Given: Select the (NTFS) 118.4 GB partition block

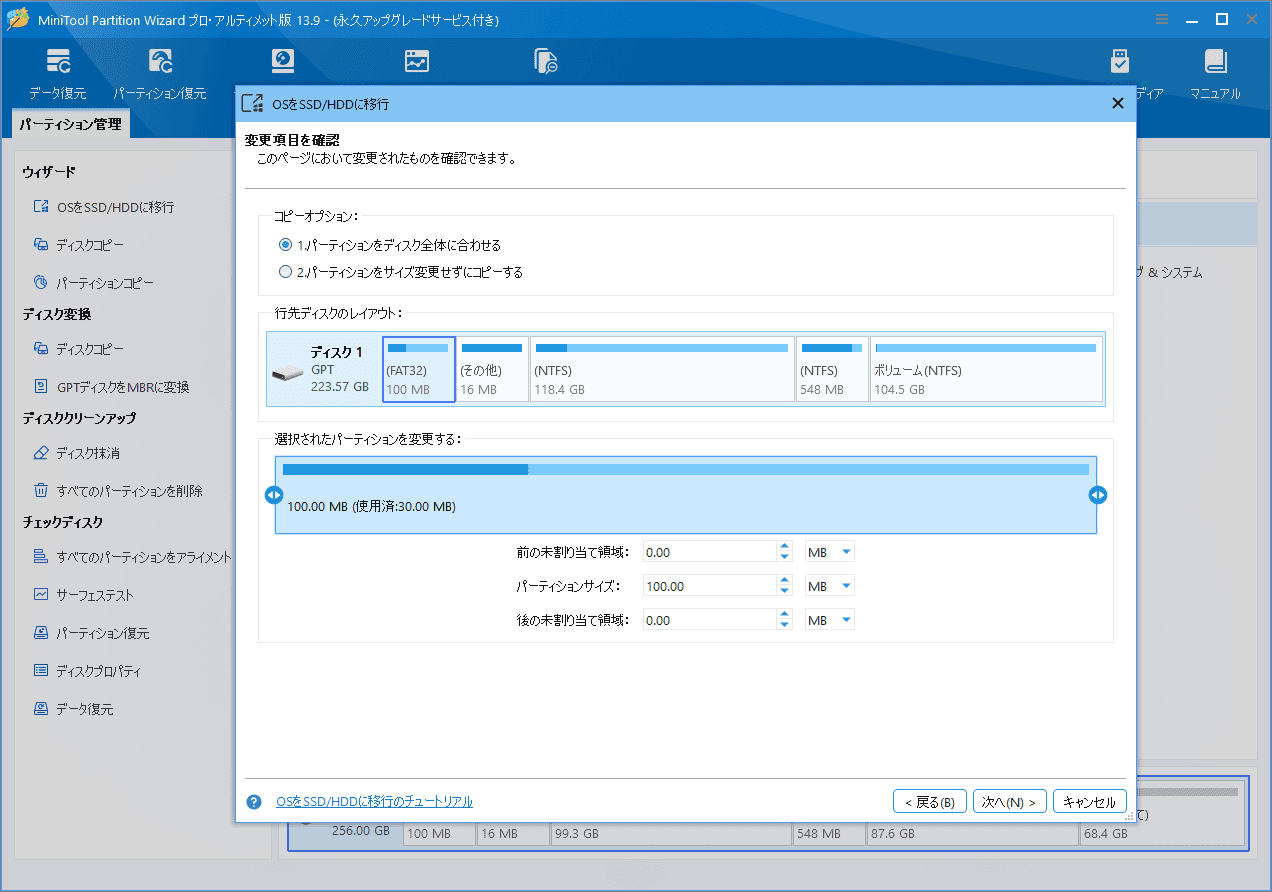Looking at the screenshot, I should 662,369.
